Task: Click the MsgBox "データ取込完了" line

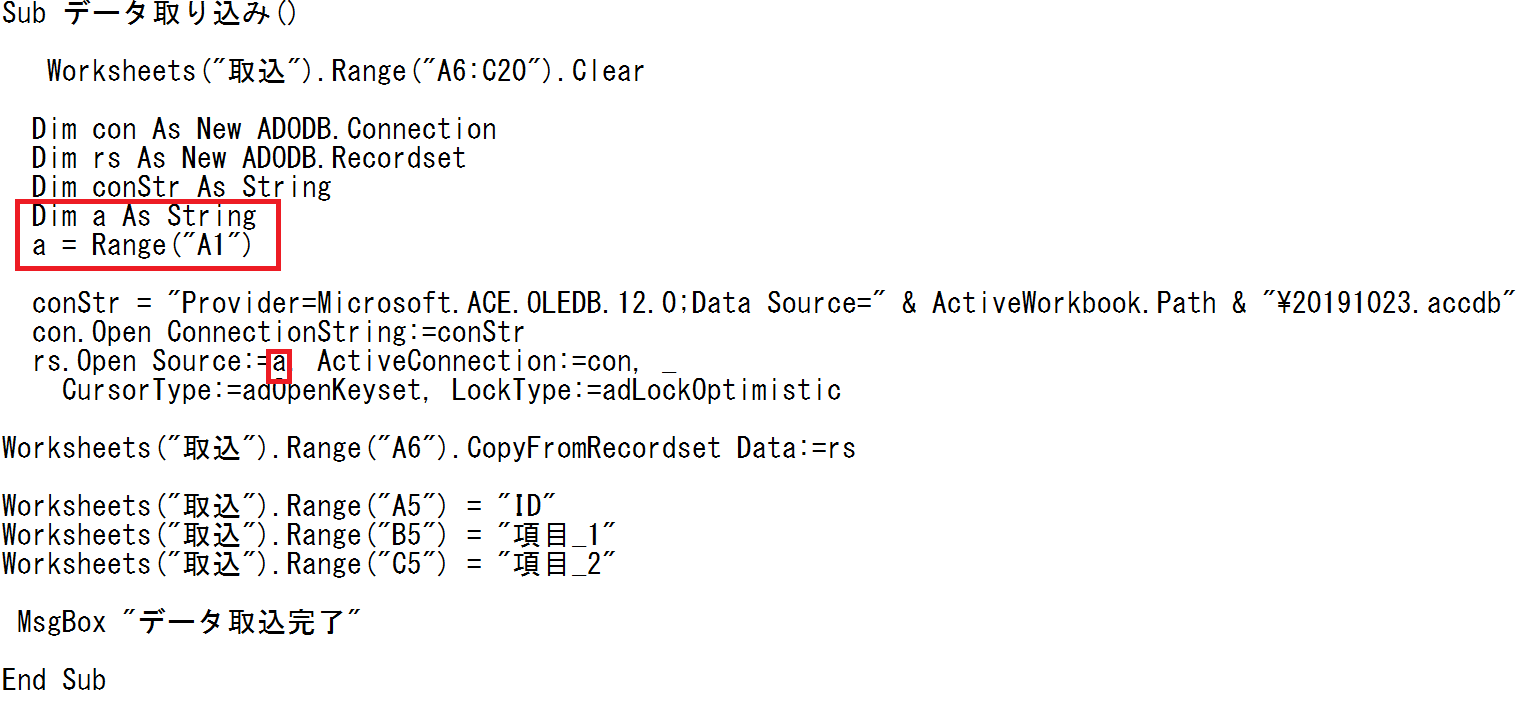Action: pyautogui.click(x=189, y=622)
